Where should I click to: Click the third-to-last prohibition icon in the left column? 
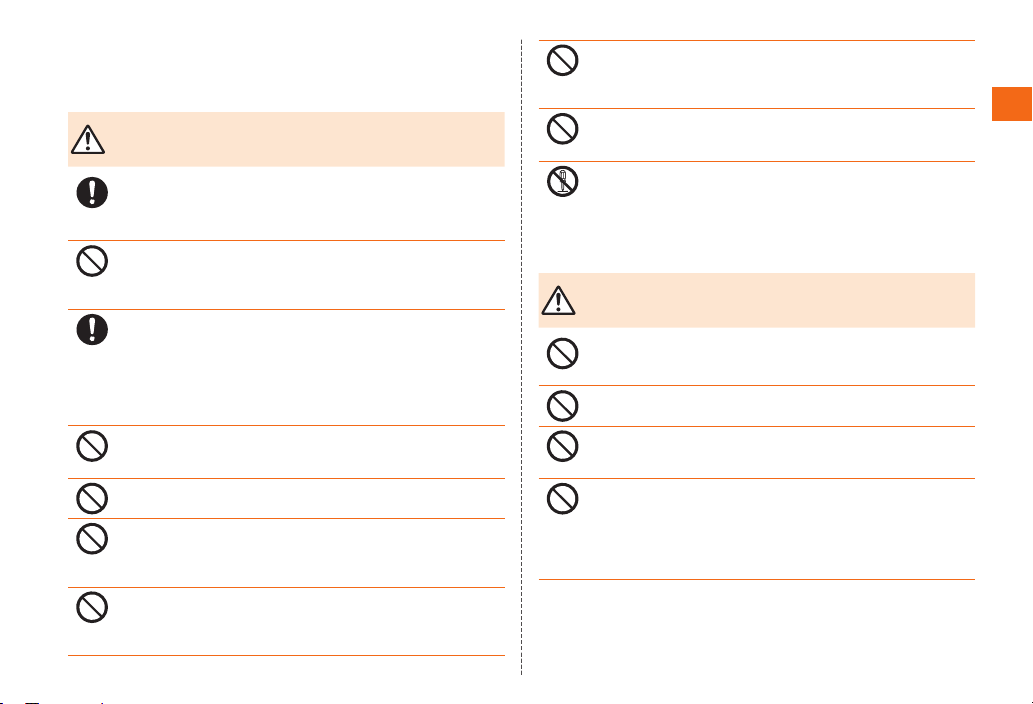[92, 499]
